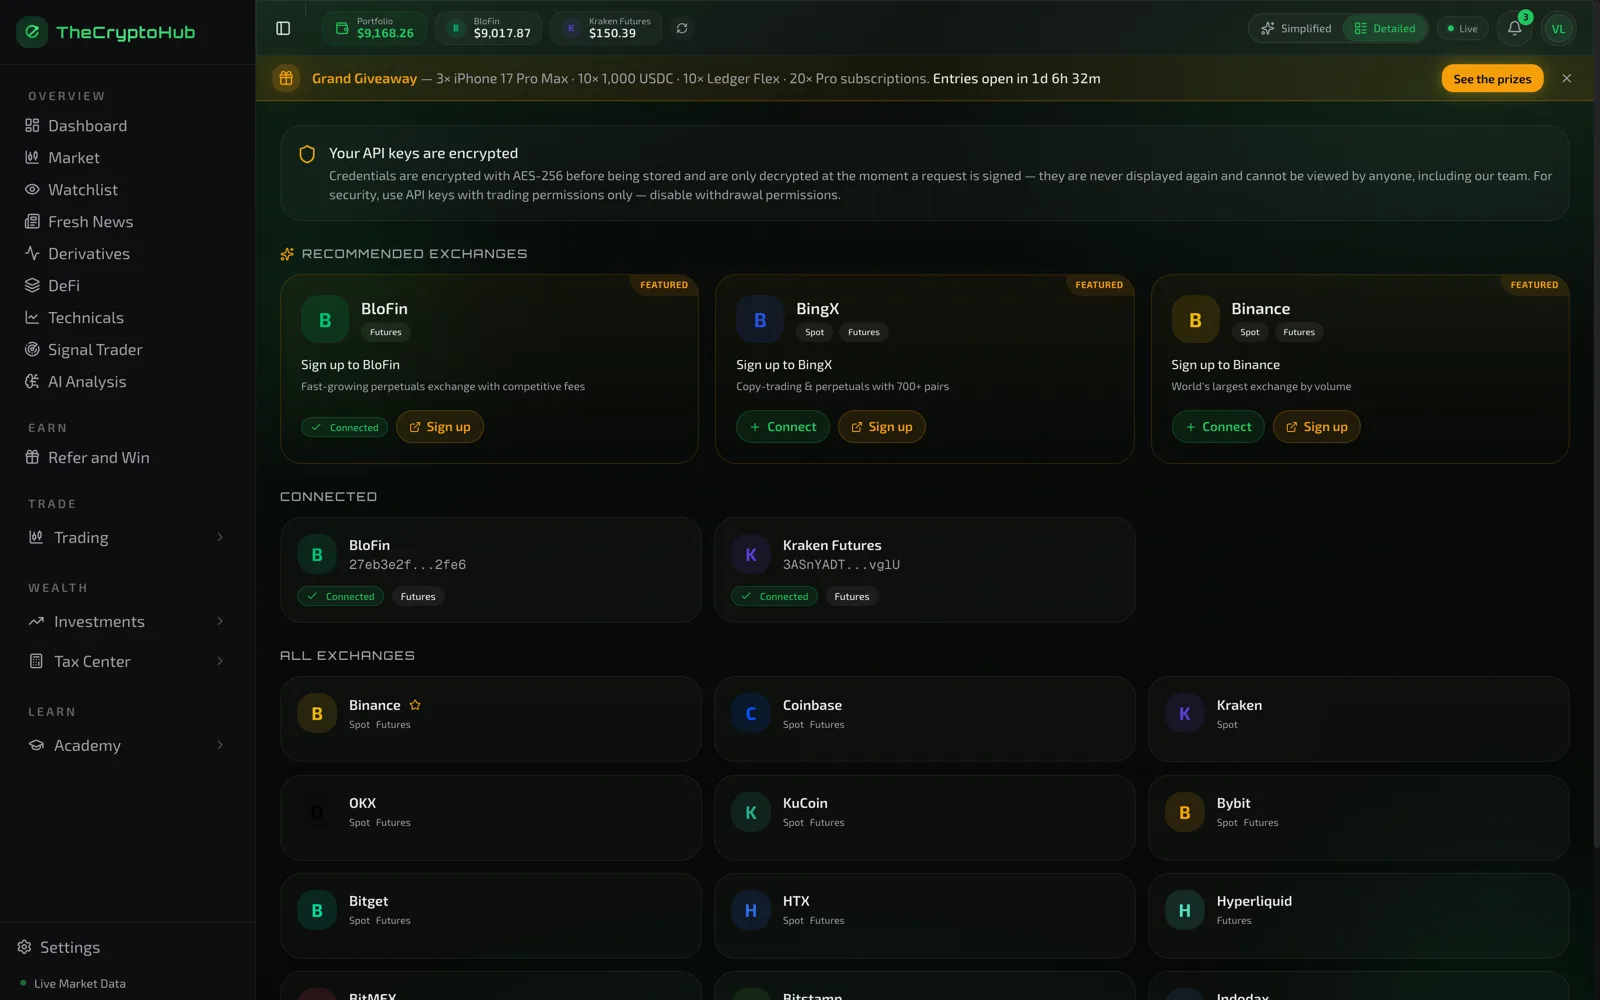Switch to Detailed view
This screenshot has height=1000, width=1600.
(1385, 28)
